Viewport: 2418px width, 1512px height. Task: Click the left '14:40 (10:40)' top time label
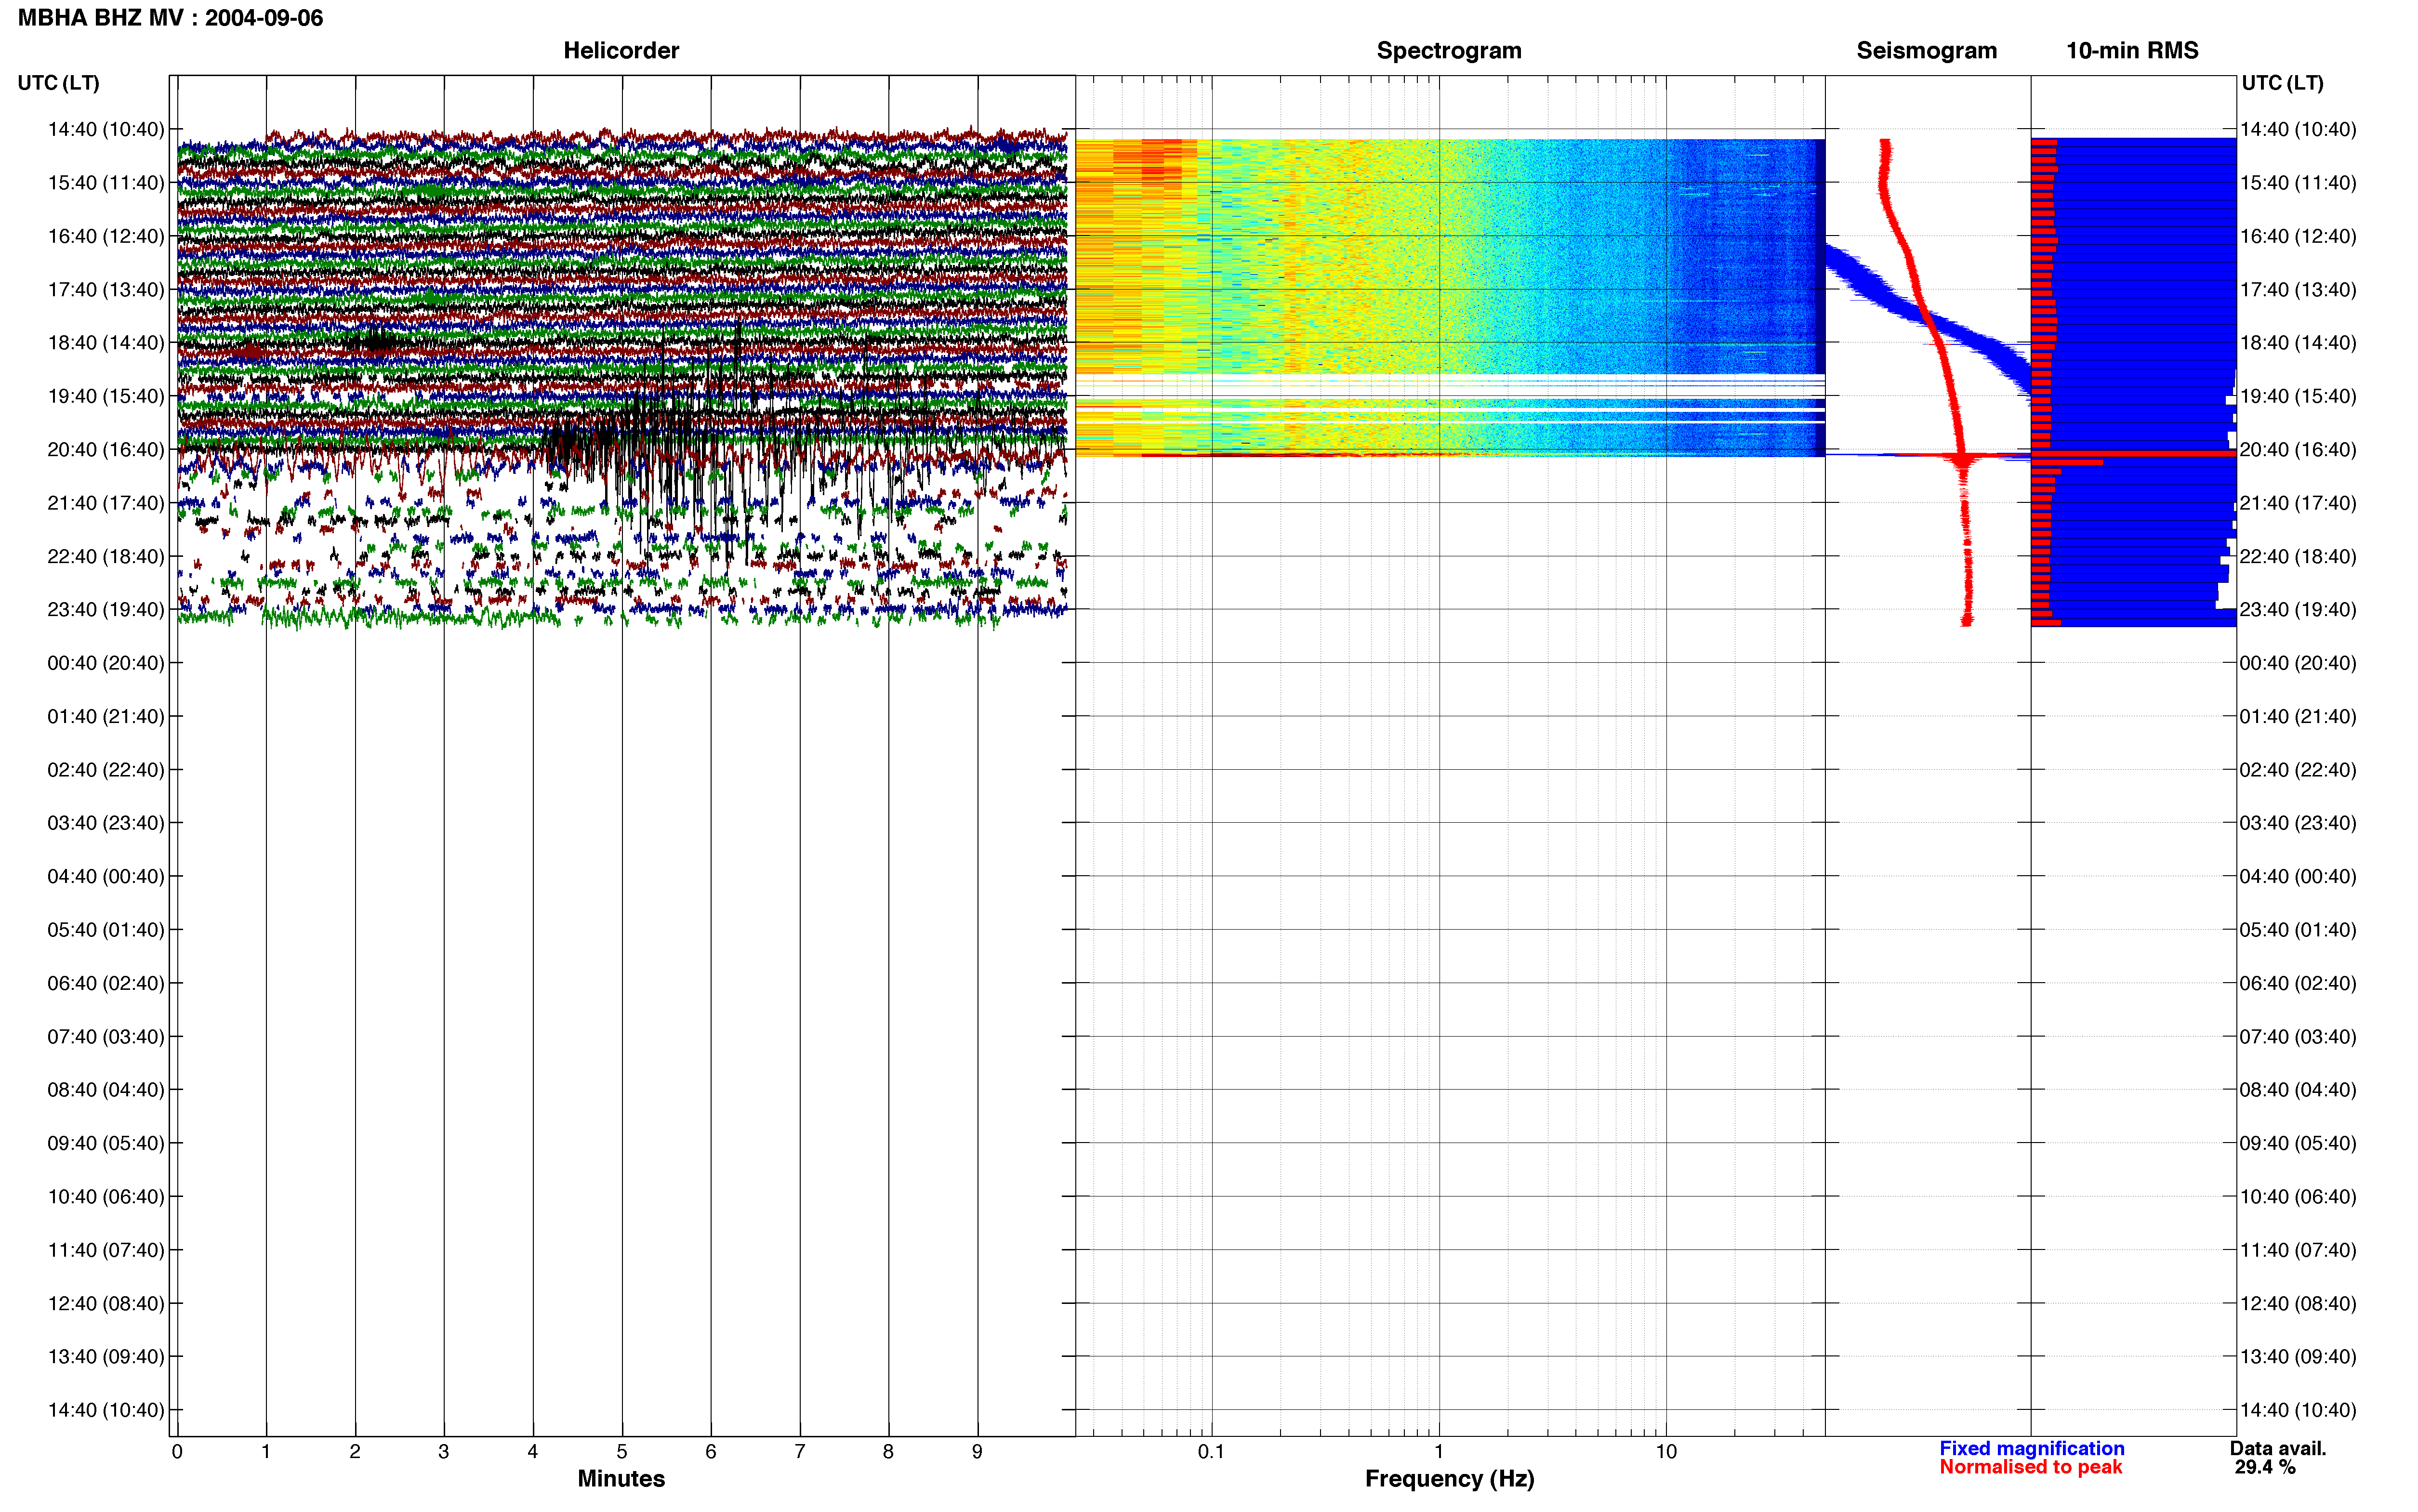click(x=106, y=129)
